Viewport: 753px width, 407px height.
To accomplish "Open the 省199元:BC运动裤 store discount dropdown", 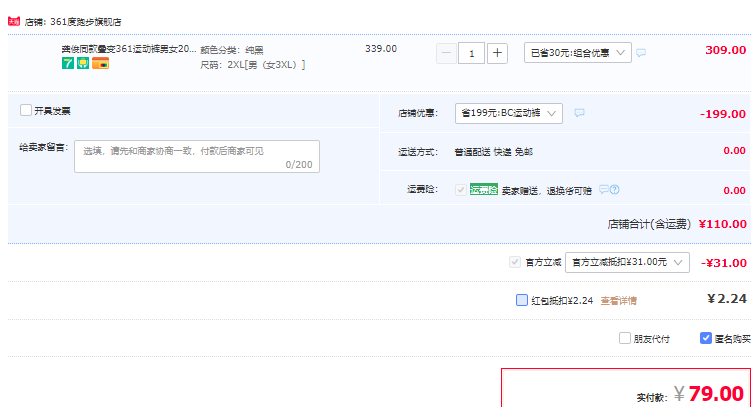I will point(509,113).
